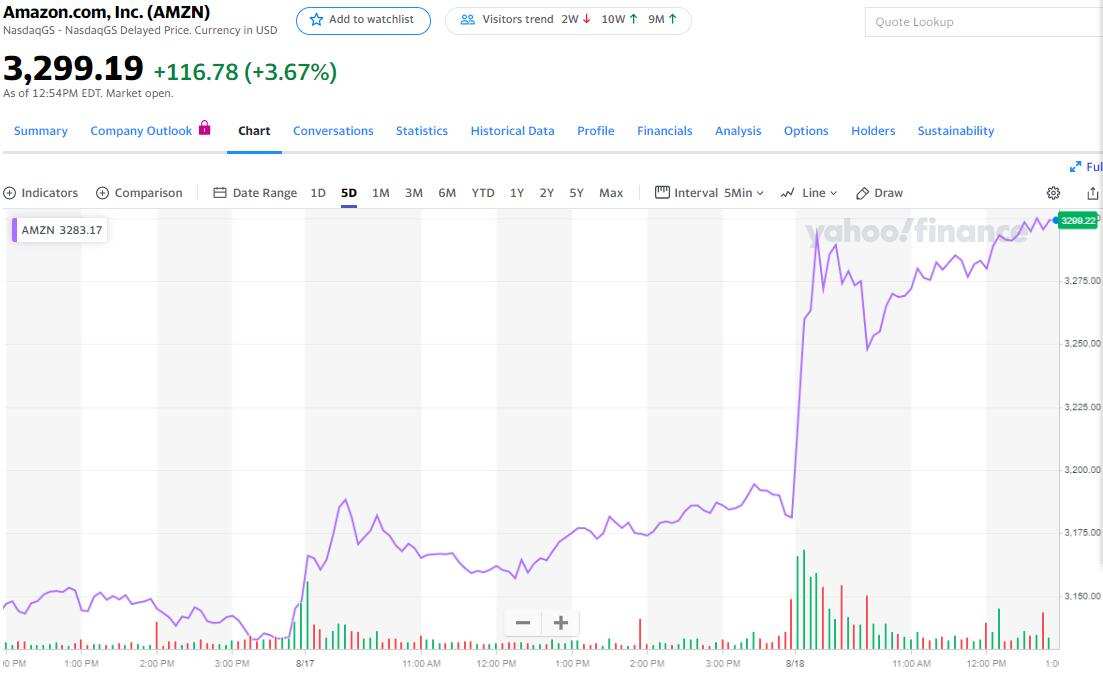Select the 6M range

coord(447,193)
